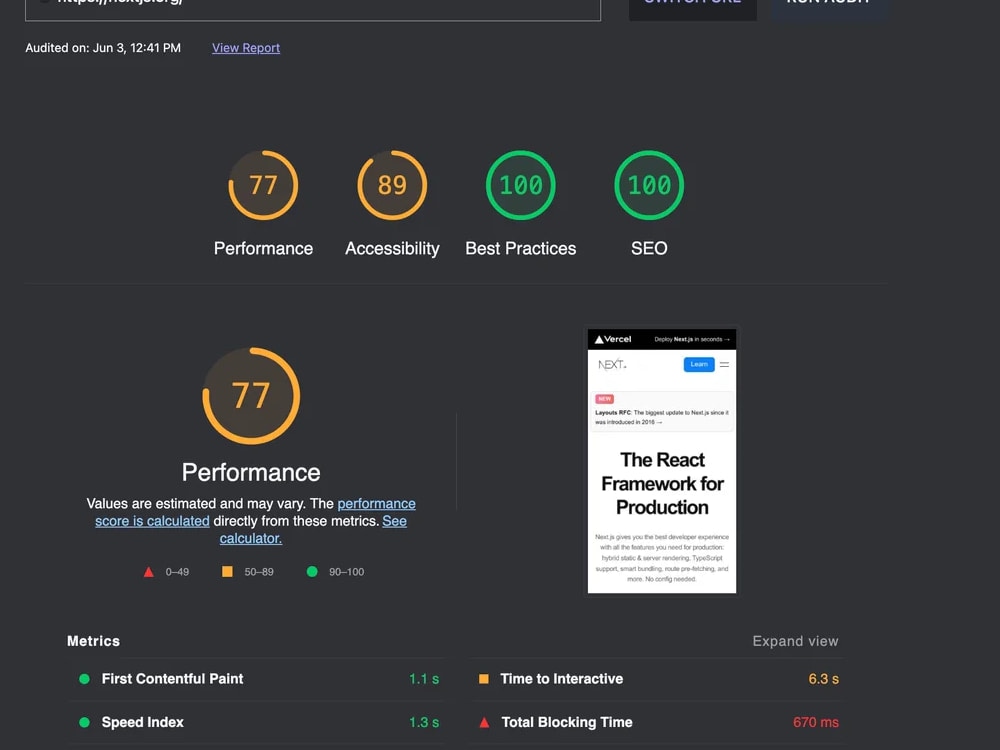Click the green dot beside First Contentful Paint
1000x750 pixels.
point(84,679)
